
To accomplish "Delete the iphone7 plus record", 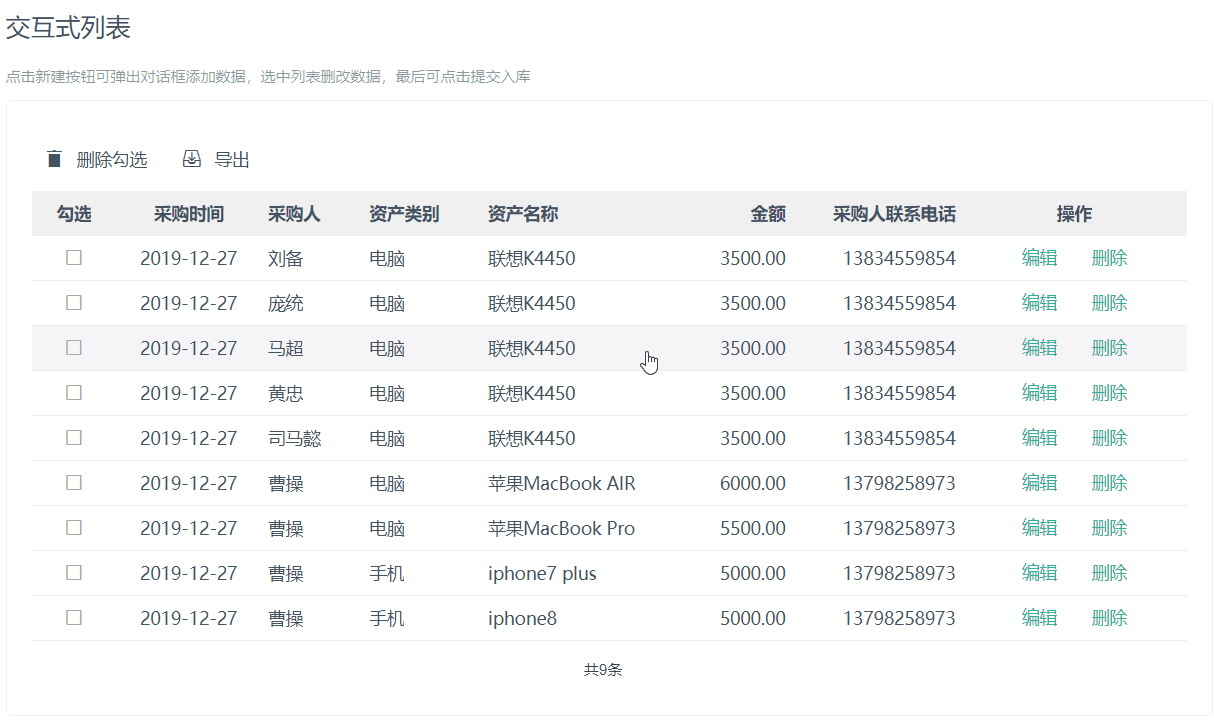I will point(1109,573).
